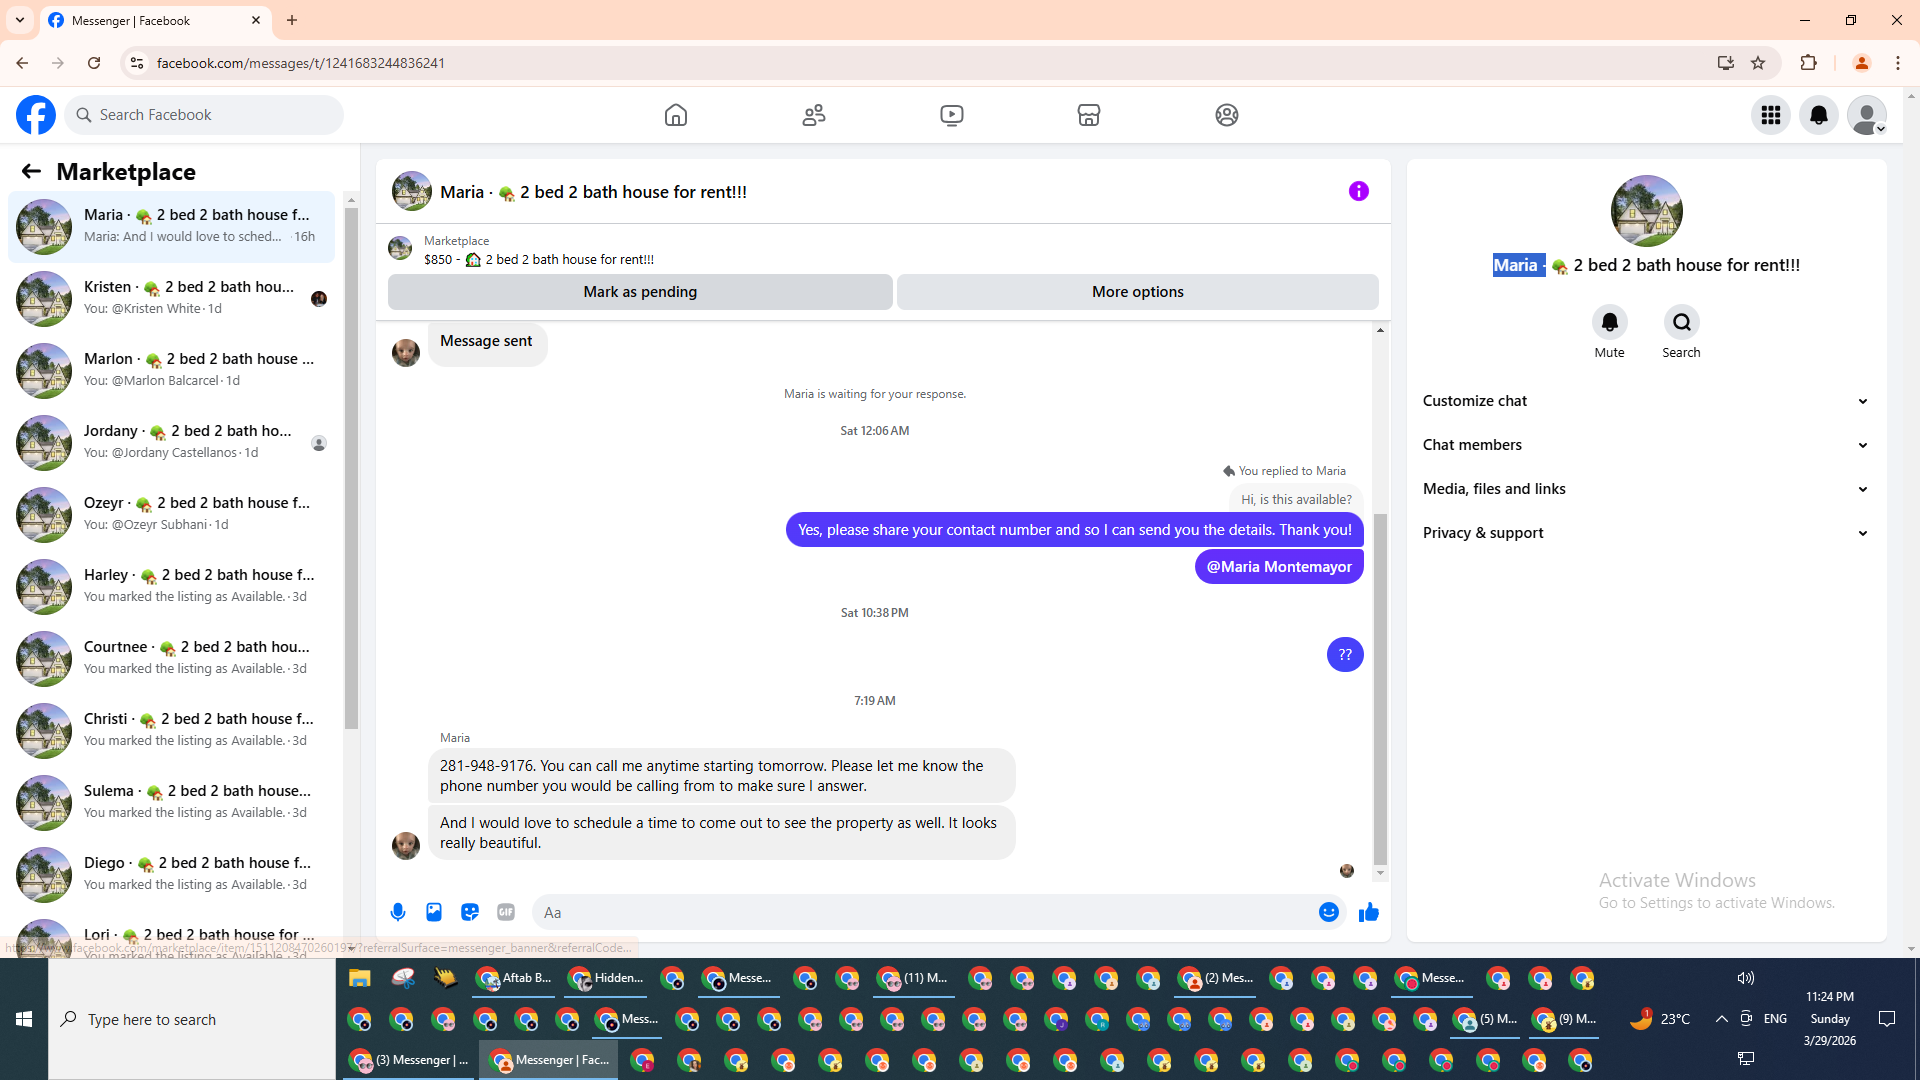Choose a sticker from the sticker icon
Image resolution: width=1920 pixels, height=1080 pixels.
pos(470,912)
